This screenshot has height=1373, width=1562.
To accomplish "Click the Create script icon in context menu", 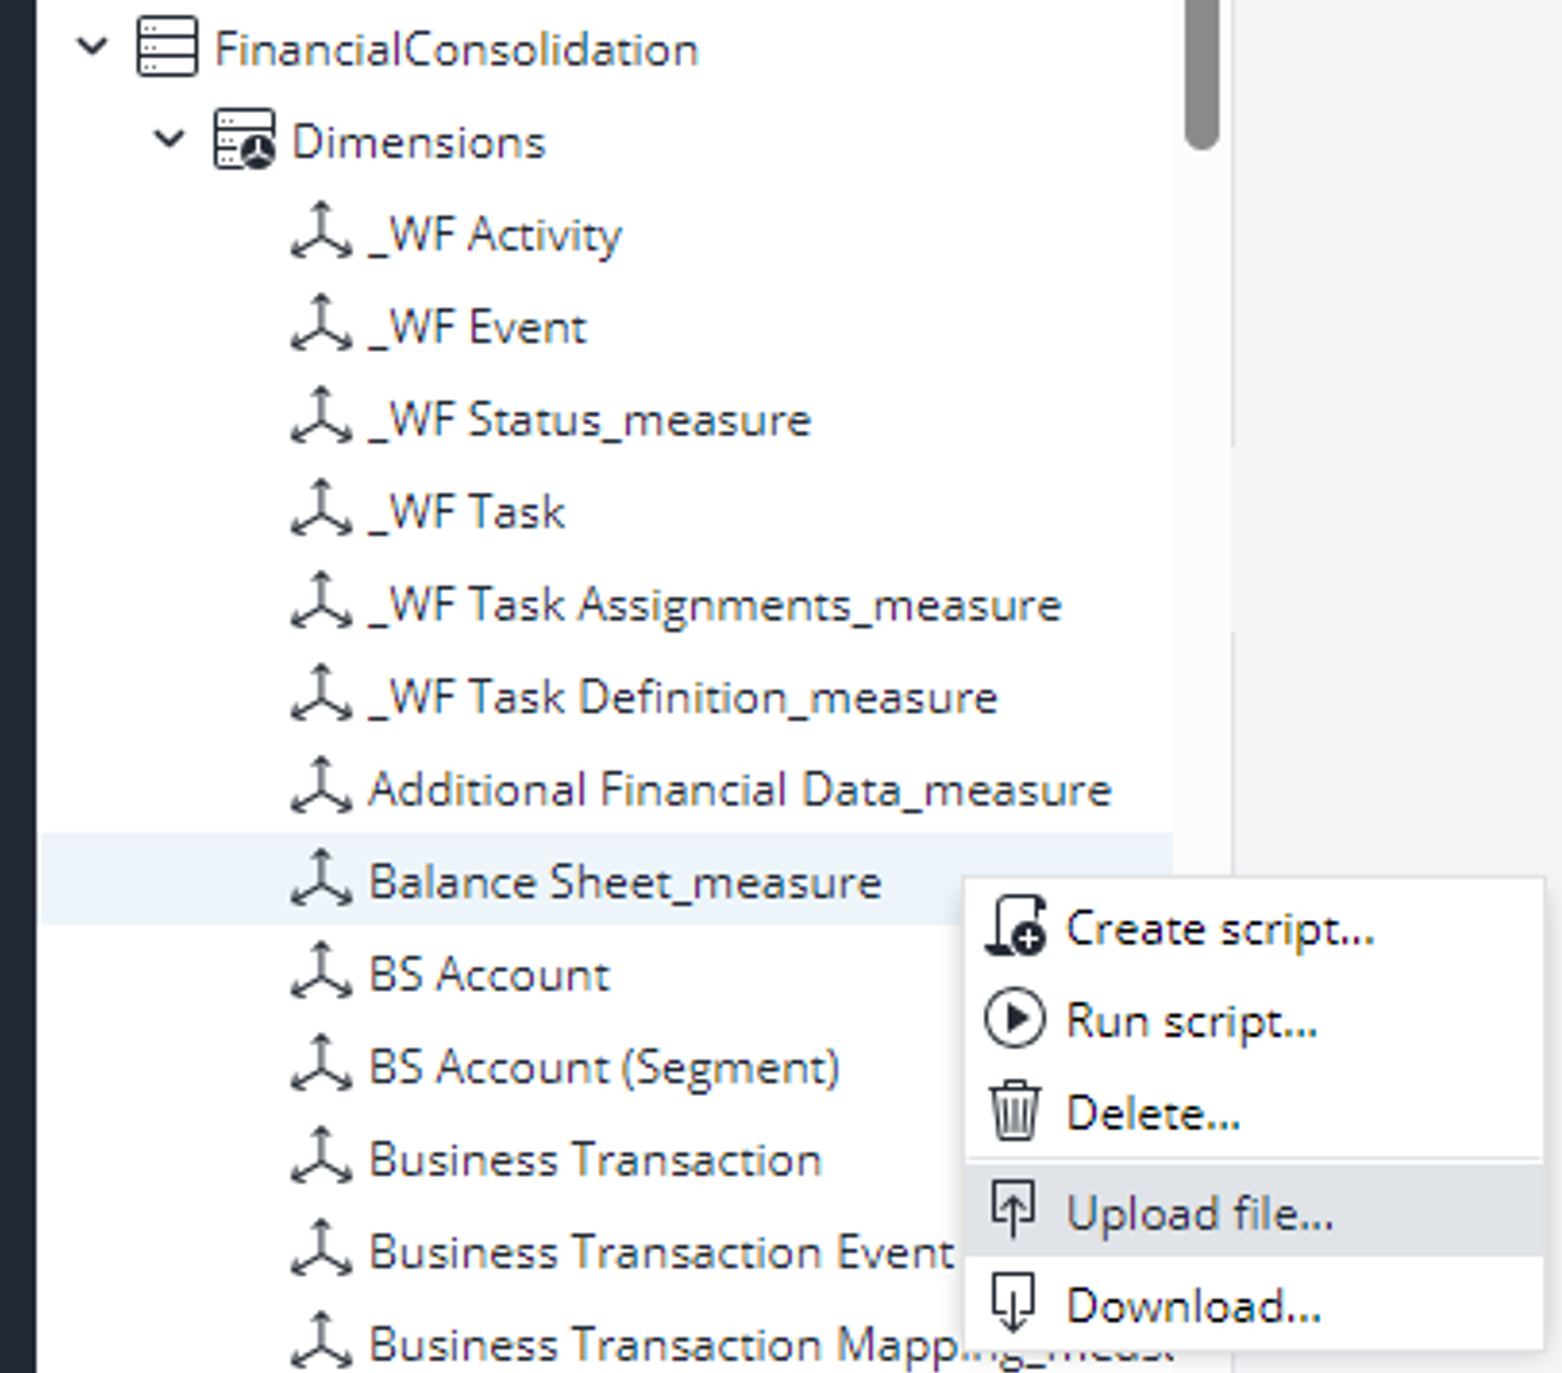I will click(x=1016, y=926).
